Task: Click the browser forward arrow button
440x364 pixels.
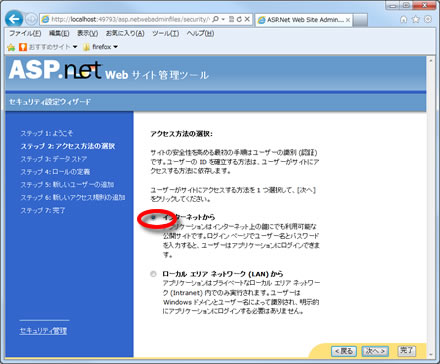Action: point(31,19)
